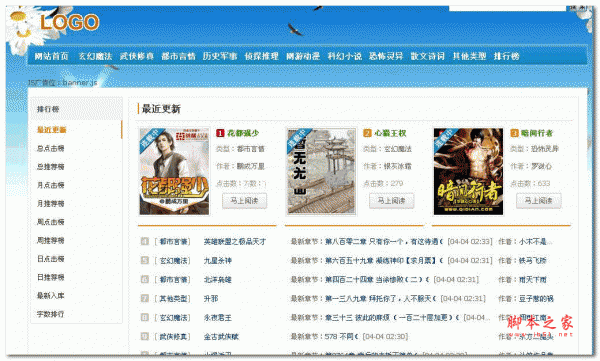Click 马上阅读 for 花都强少
The image size is (600, 361).
245,201
